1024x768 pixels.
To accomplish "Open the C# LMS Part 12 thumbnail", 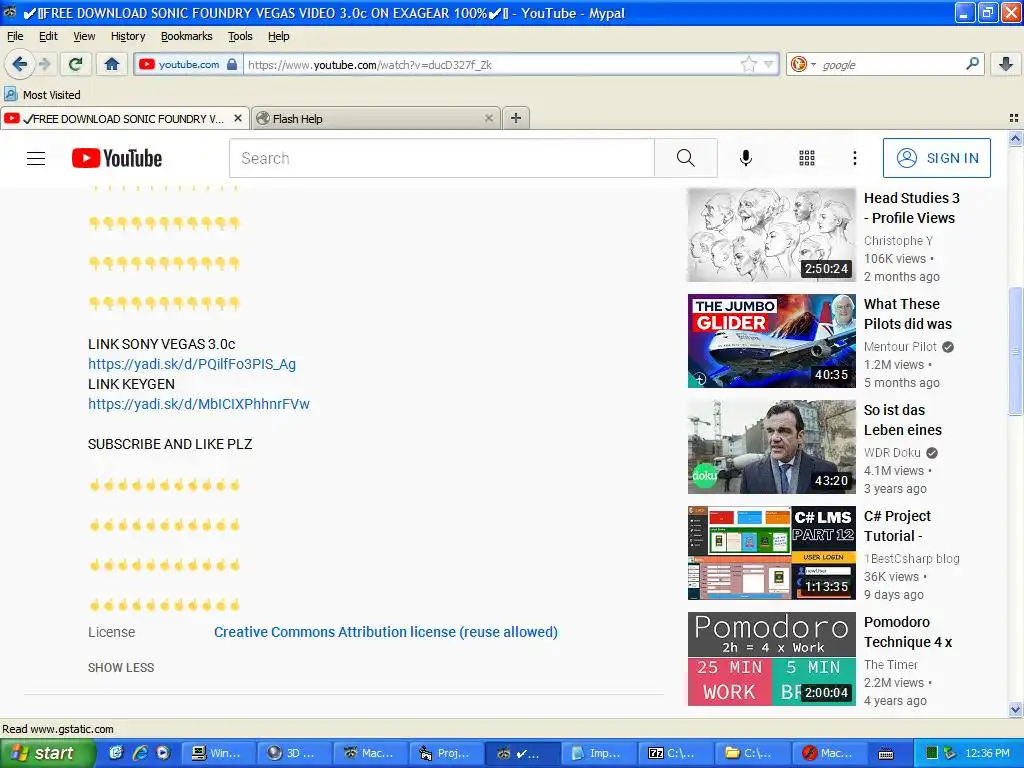I will [x=771, y=552].
